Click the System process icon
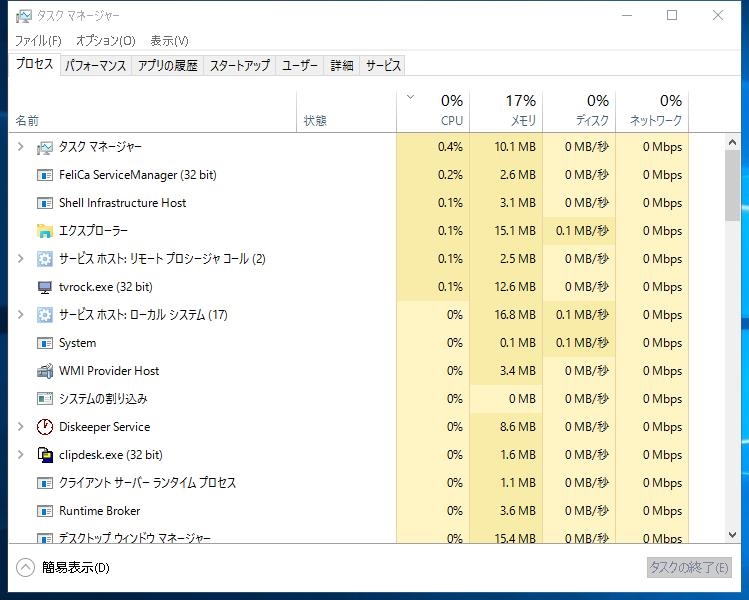 click(x=44, y=343)
